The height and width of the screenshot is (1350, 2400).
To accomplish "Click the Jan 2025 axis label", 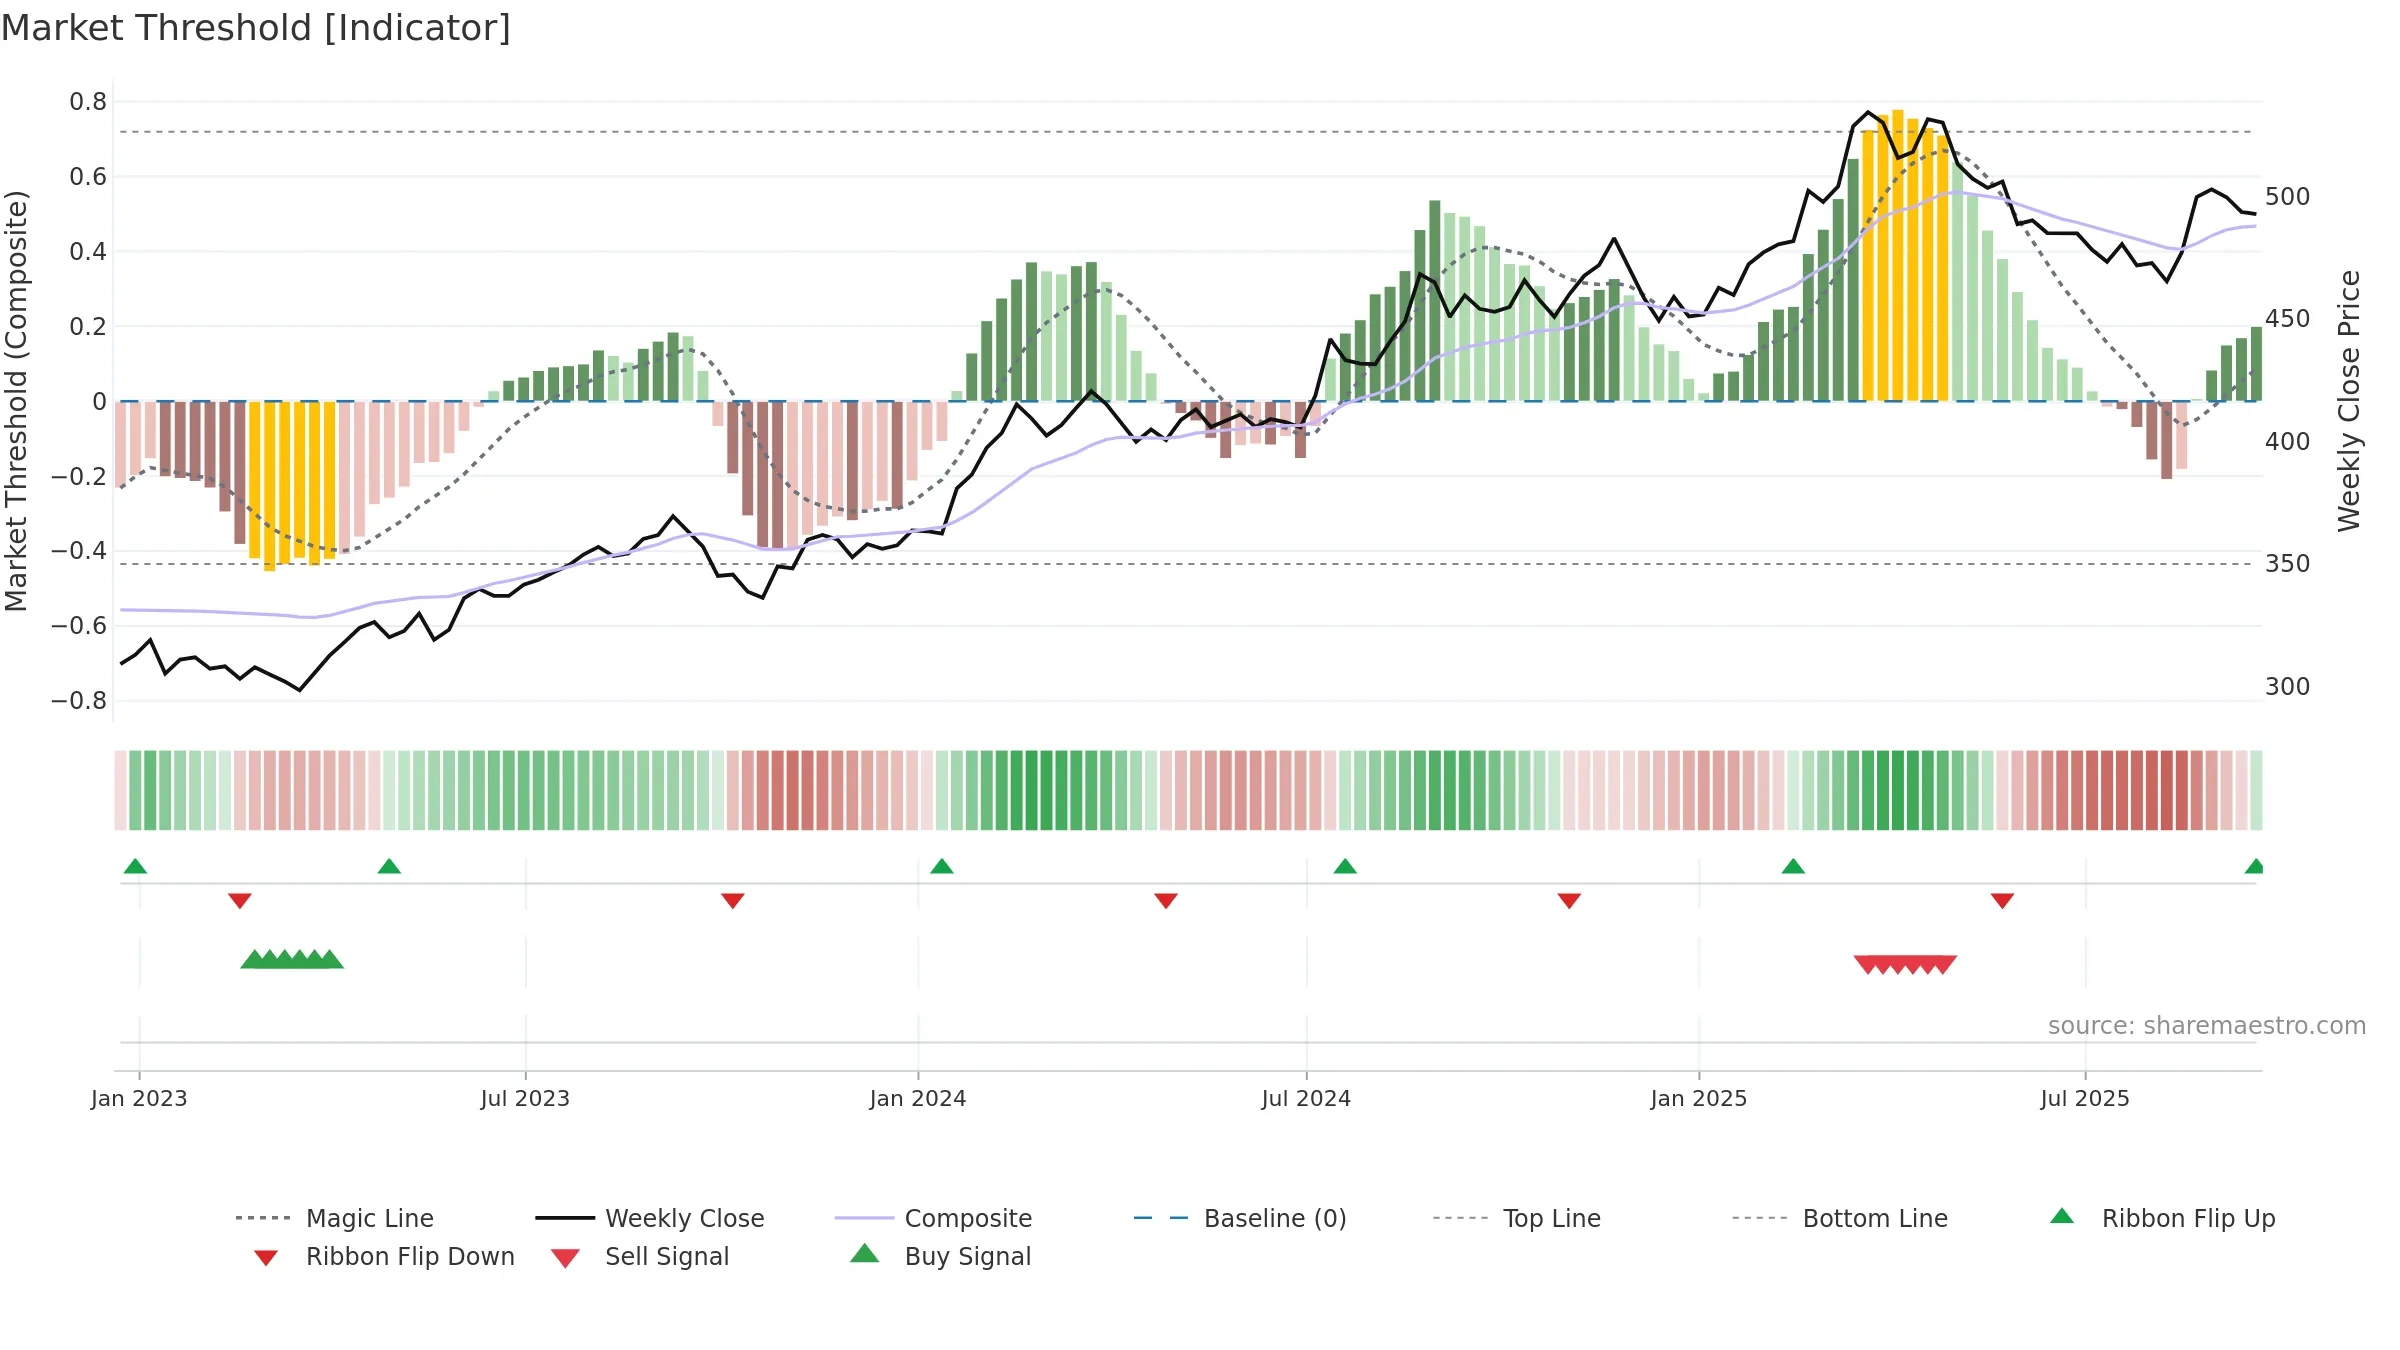I will [1699, 1099].
